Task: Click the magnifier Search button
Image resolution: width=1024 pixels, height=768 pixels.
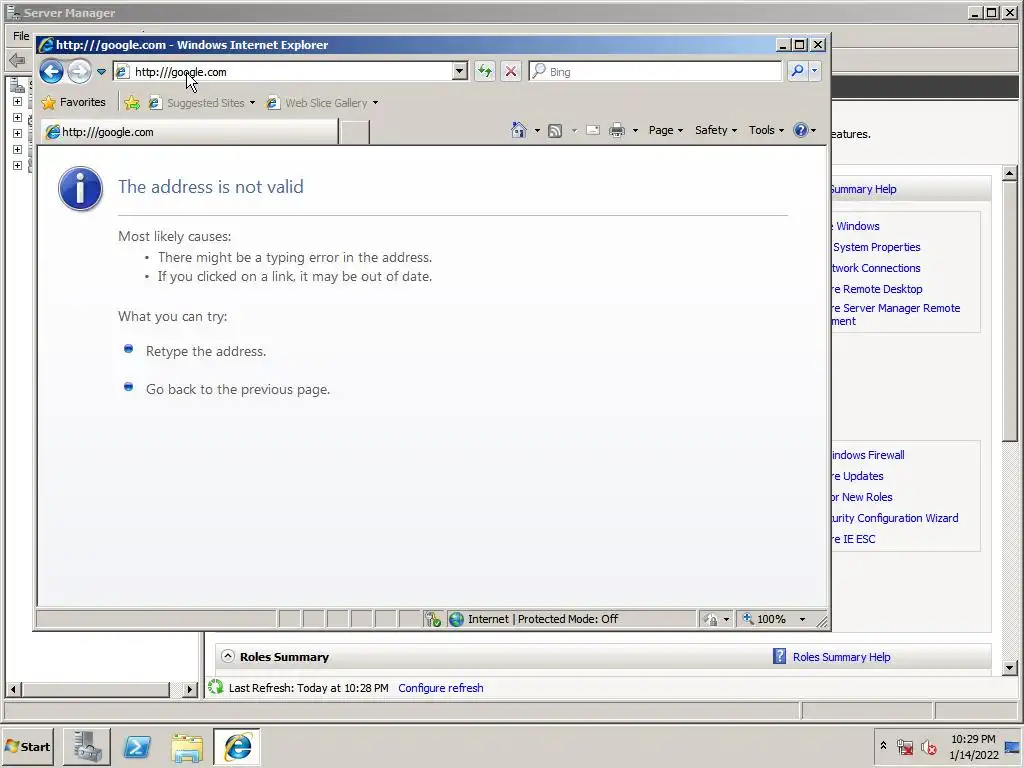Action: pos(797,71)
